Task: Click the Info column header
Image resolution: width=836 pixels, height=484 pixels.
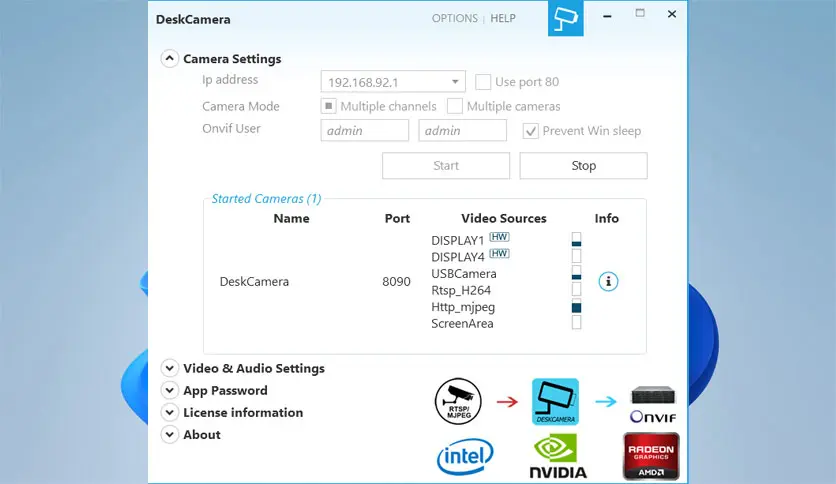Action: click(607, 218)
